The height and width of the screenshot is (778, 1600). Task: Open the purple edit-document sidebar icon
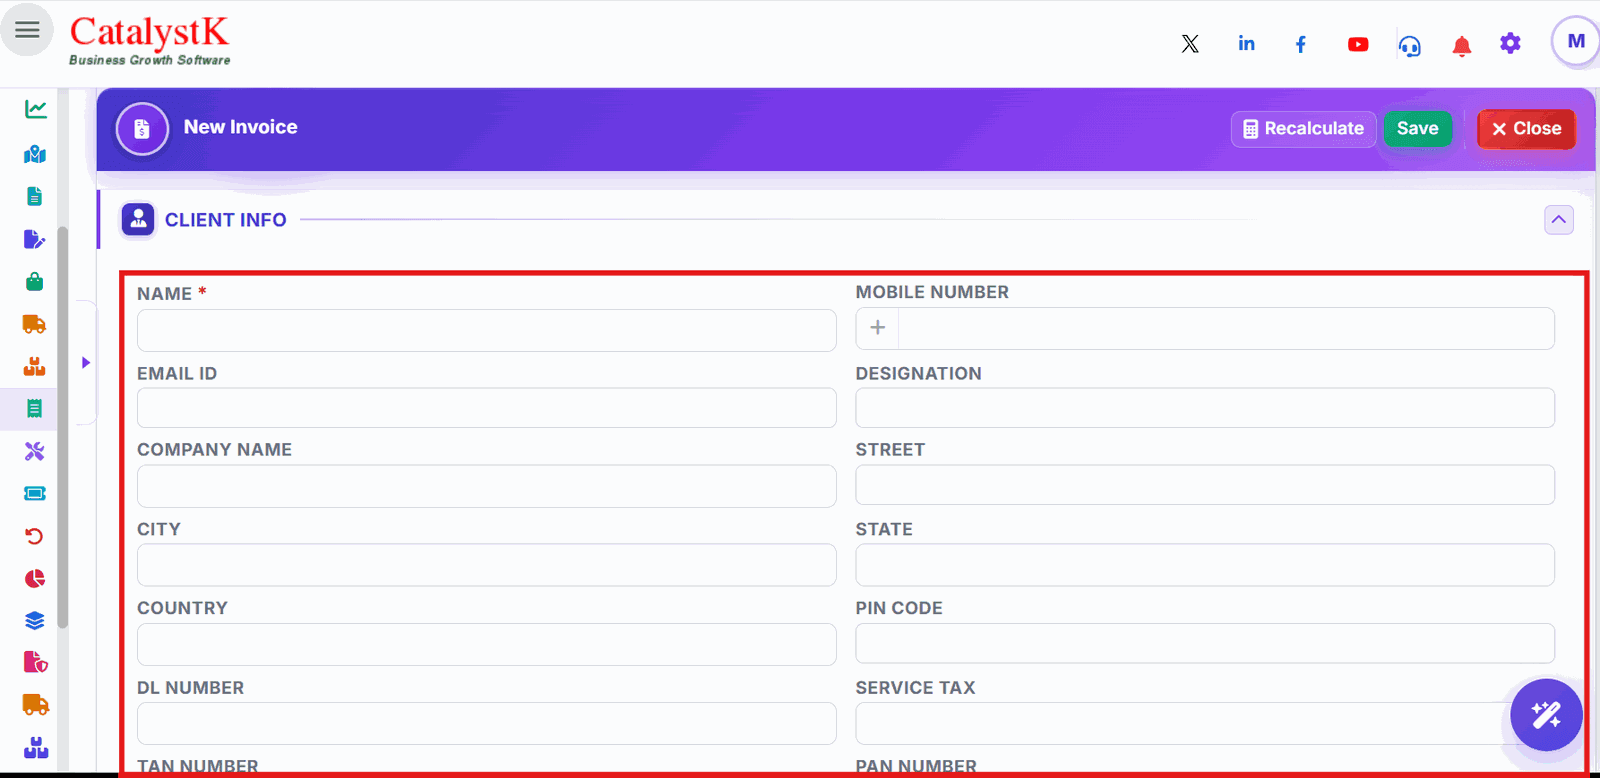[35, 239]
